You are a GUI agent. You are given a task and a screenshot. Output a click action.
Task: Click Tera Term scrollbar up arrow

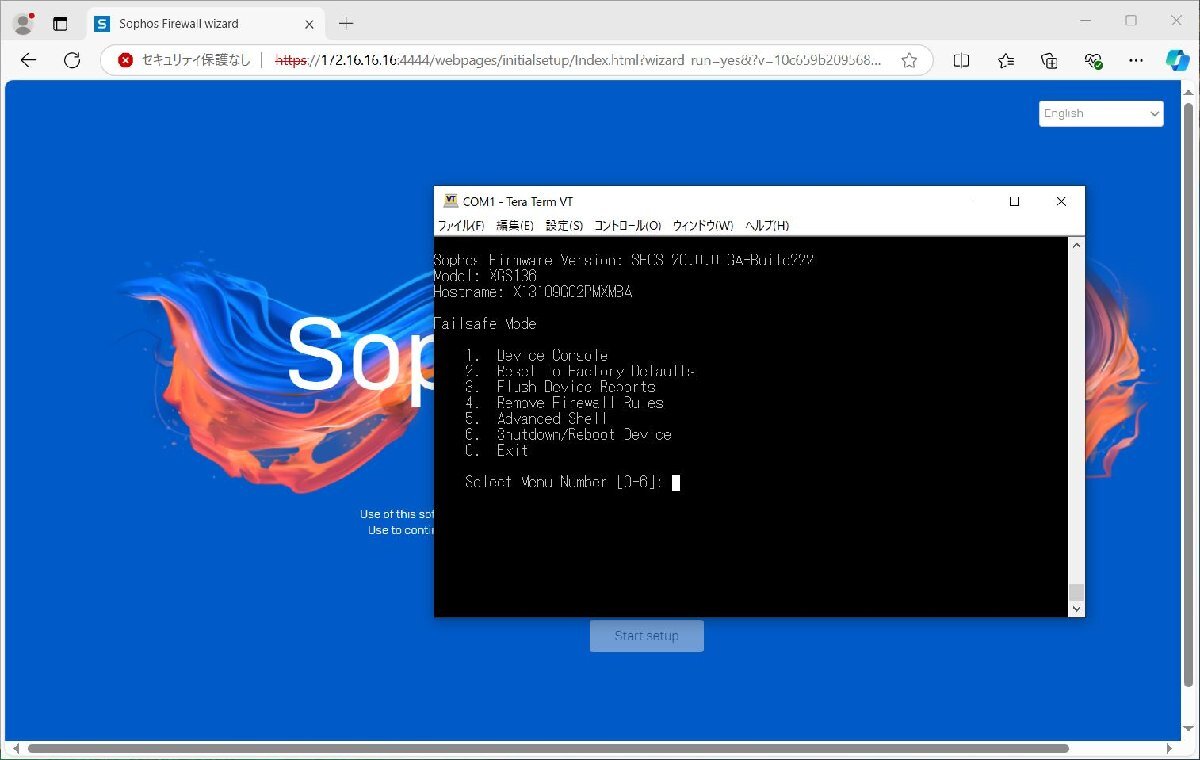[x=1076, y=245]
